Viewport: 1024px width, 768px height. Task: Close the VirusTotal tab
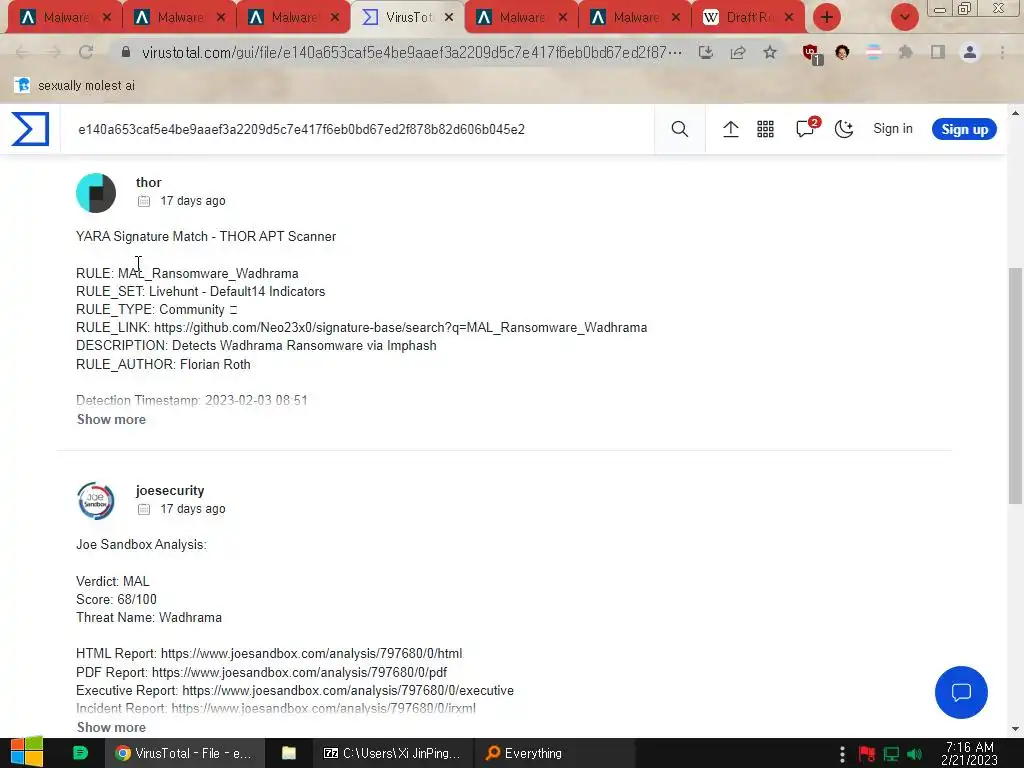(x=449, y=18)
